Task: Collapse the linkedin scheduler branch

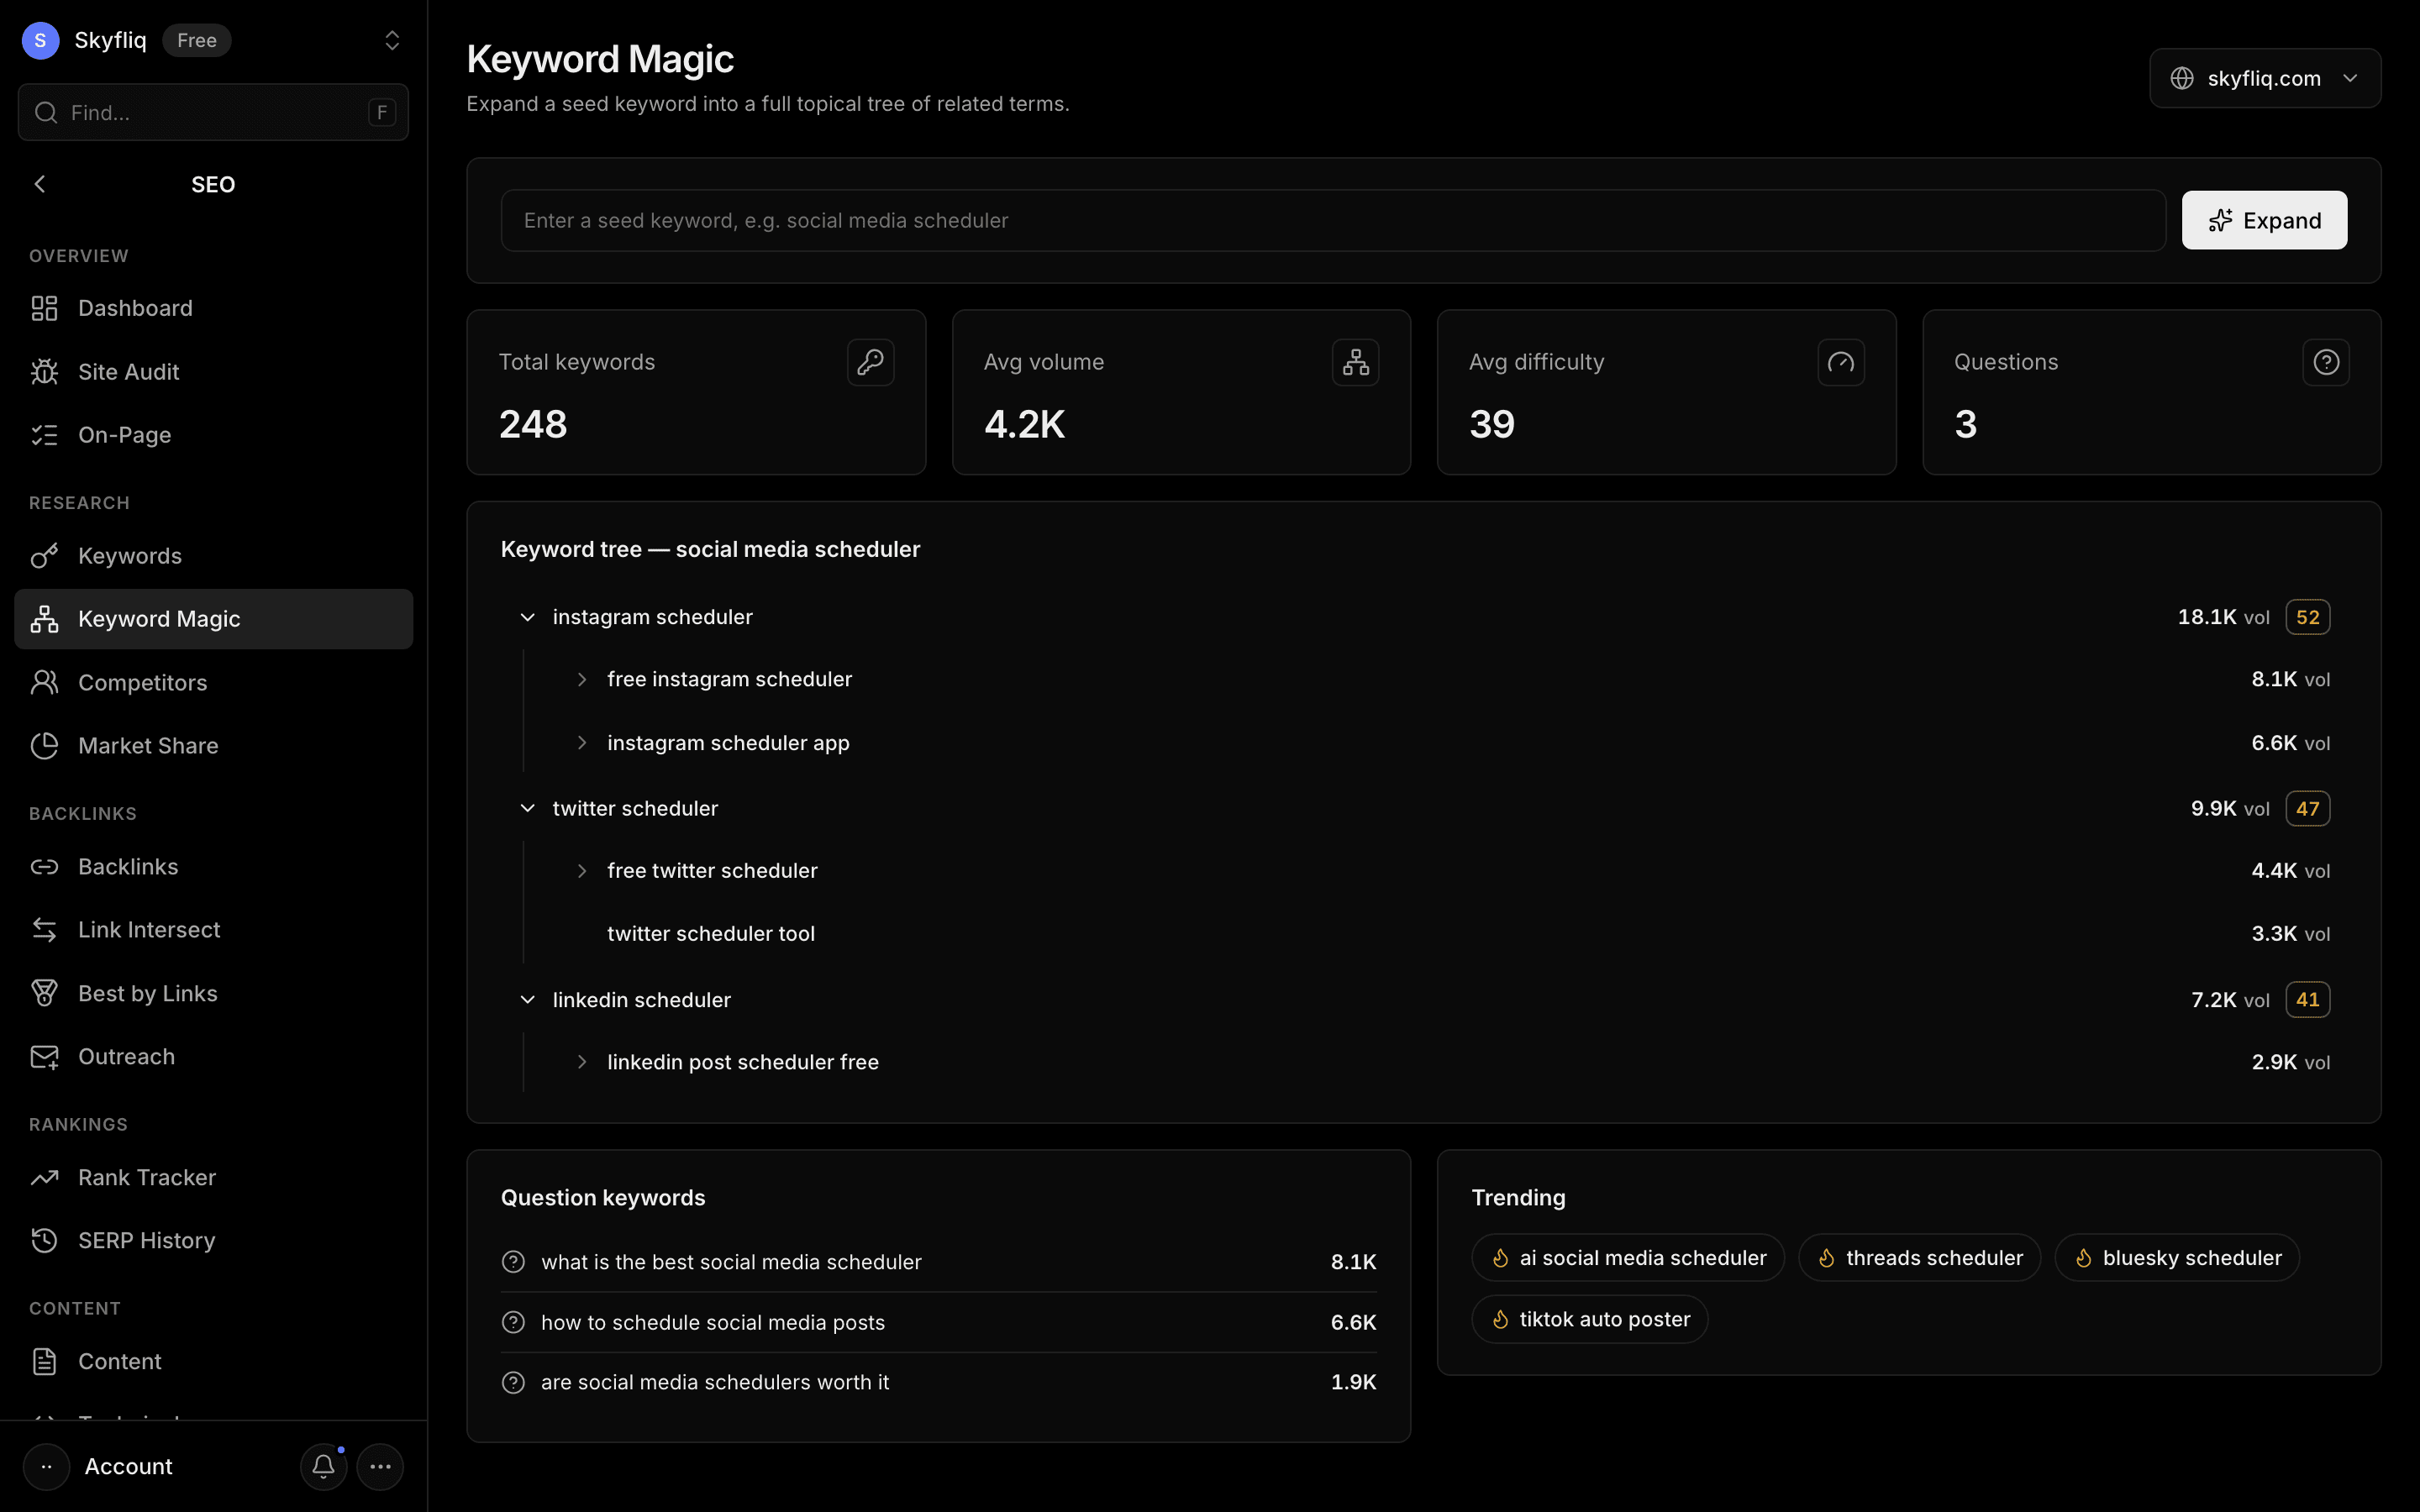Action: tap(528, 1000)
